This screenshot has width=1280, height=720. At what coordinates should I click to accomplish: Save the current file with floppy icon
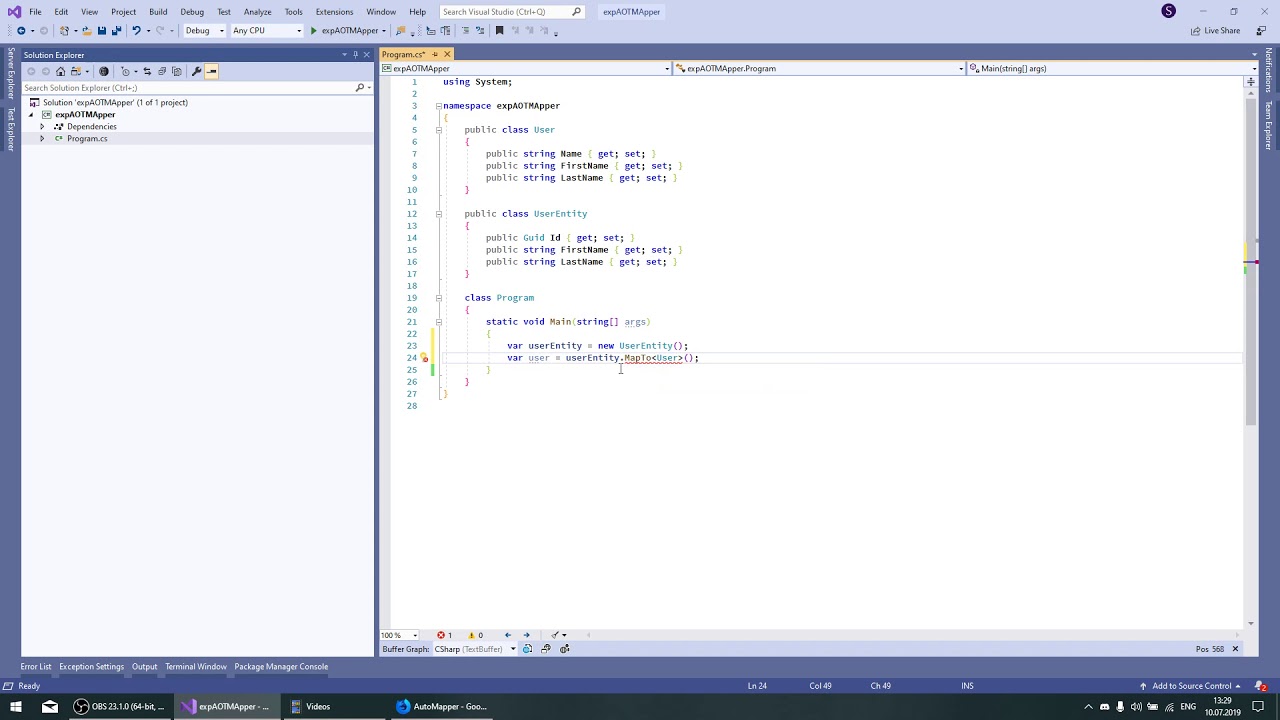click(101, 31)
